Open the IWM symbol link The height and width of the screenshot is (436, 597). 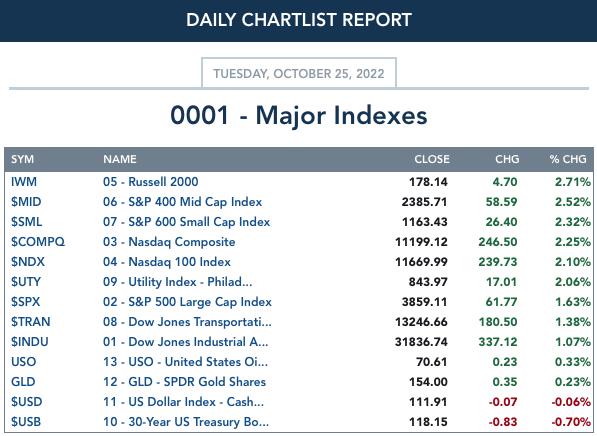coord(24,182)
